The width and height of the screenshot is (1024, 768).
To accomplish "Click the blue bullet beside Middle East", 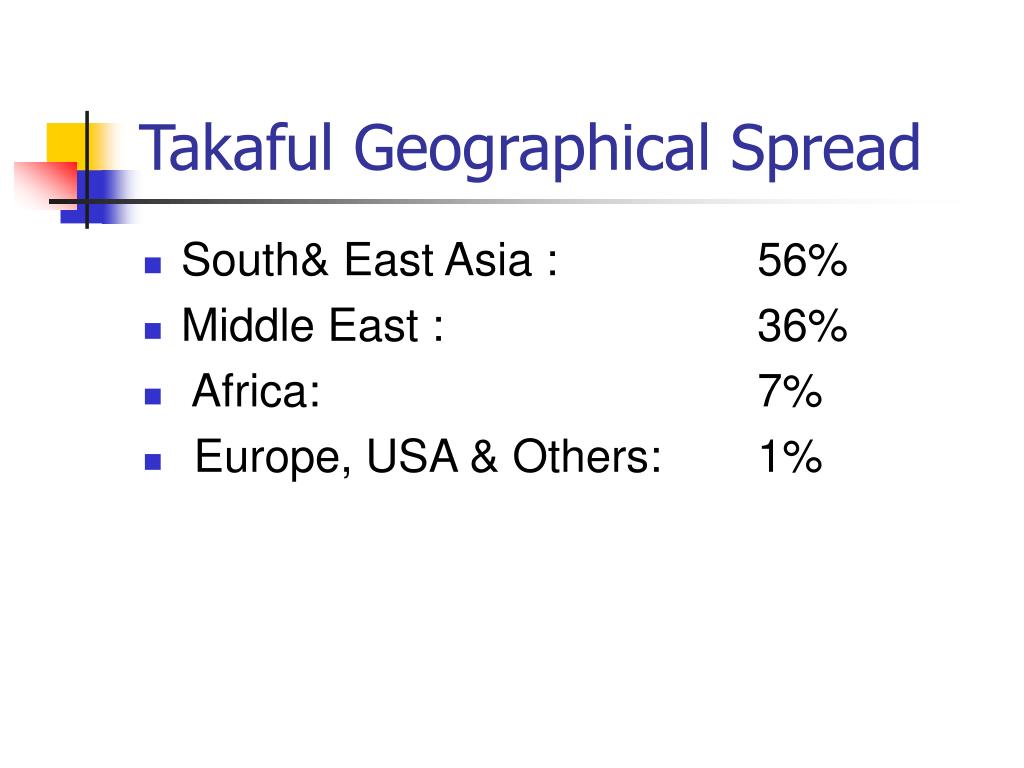I will tap(153, 331).
